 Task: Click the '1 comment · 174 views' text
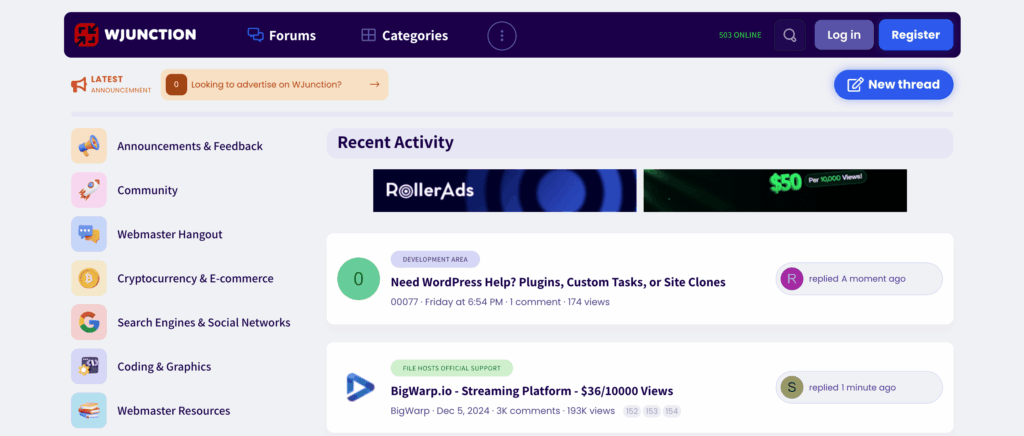tap(560, 302)
